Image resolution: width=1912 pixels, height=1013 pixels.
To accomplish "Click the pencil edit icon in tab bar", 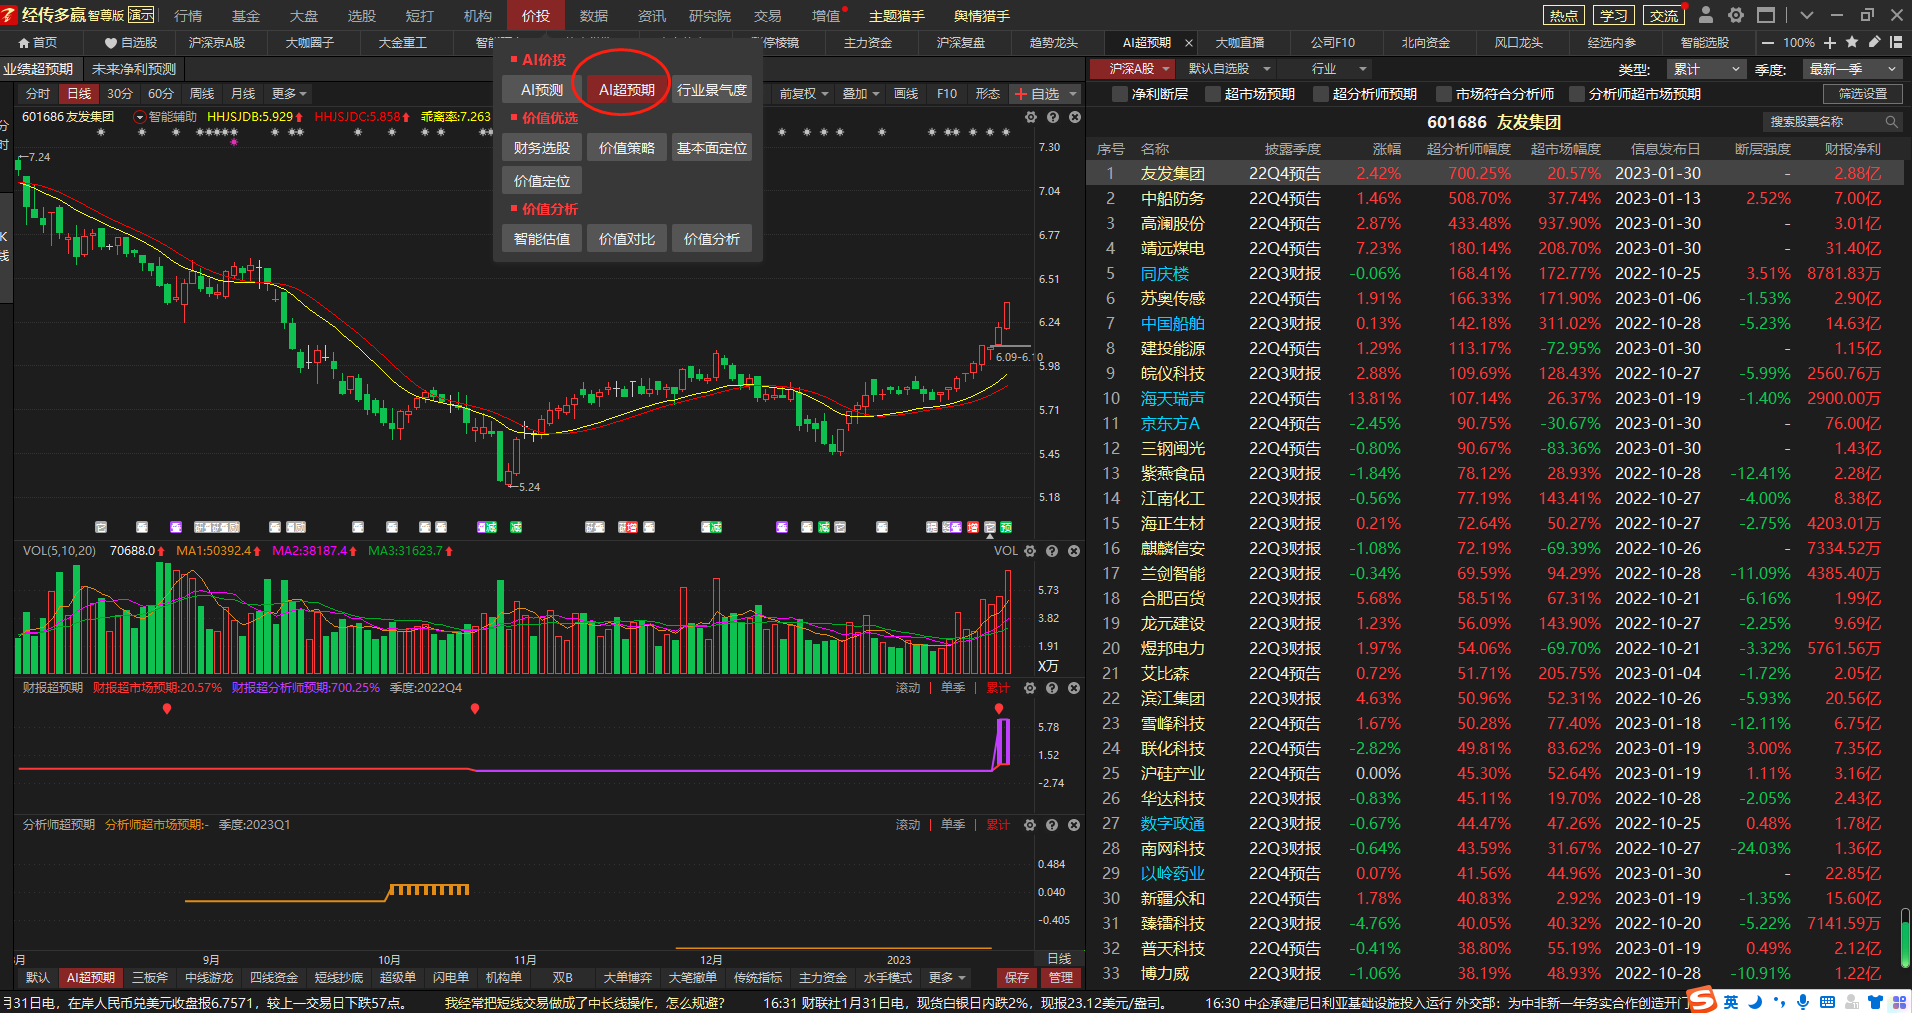I will [x=1874, y=42].
